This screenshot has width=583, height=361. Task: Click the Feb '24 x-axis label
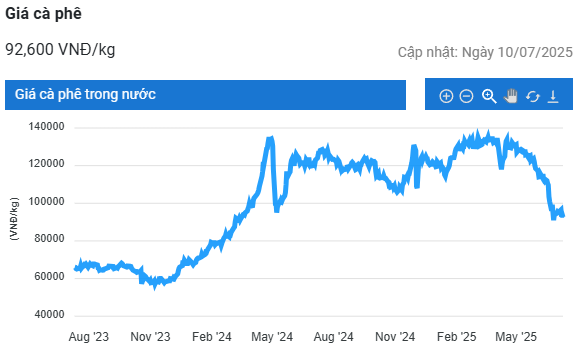pos(212,336)
